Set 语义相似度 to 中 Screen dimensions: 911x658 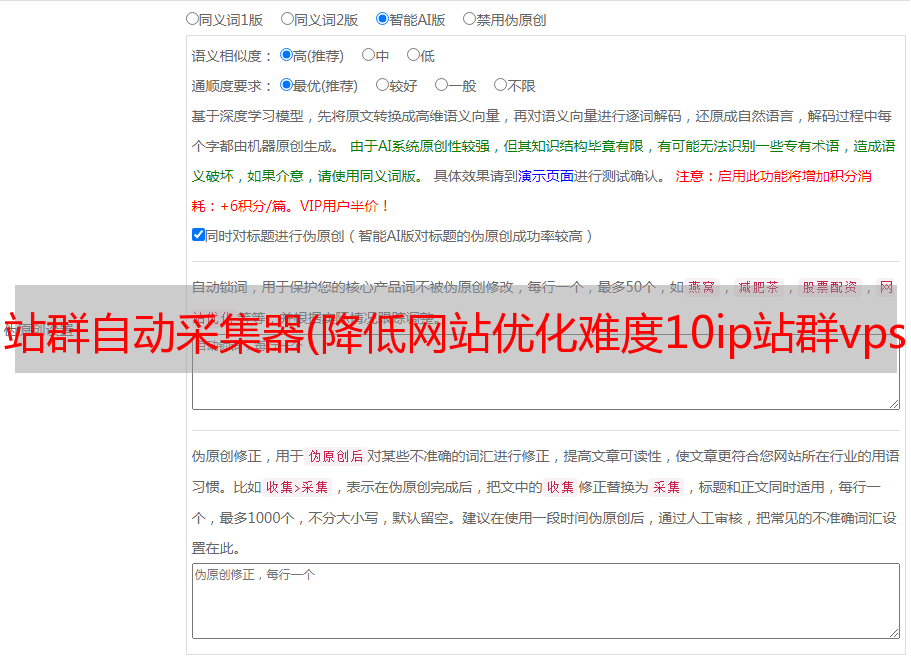[368, 55]
